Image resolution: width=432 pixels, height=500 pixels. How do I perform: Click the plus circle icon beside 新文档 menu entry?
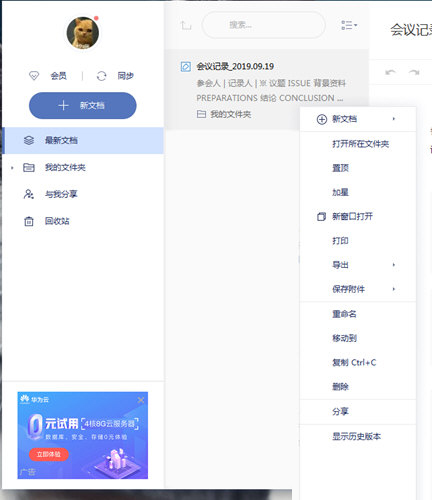tap(322, 119)
